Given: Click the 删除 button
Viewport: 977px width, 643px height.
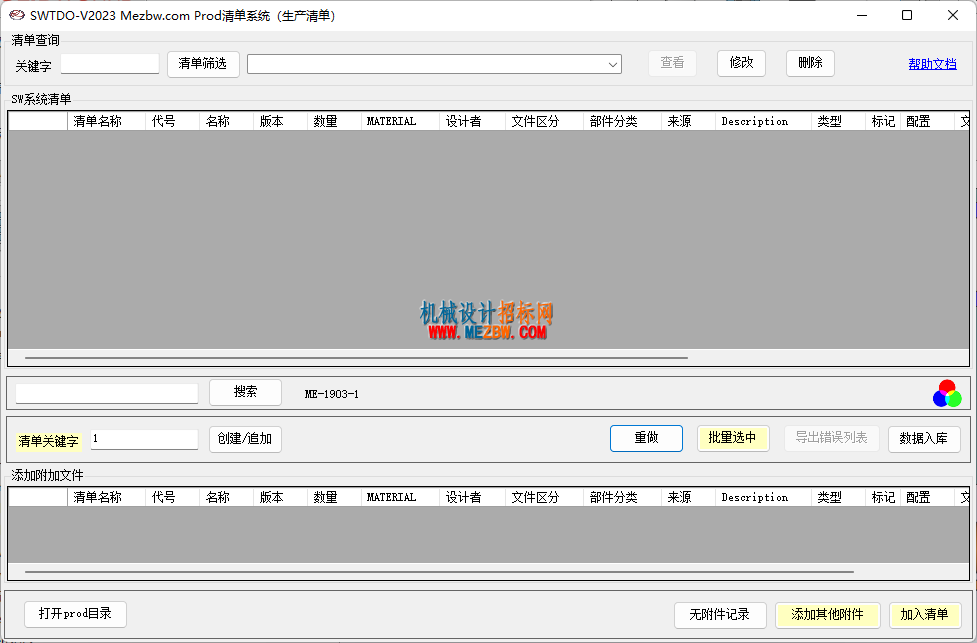Looking at the screenshot, I should click(810, 64).
